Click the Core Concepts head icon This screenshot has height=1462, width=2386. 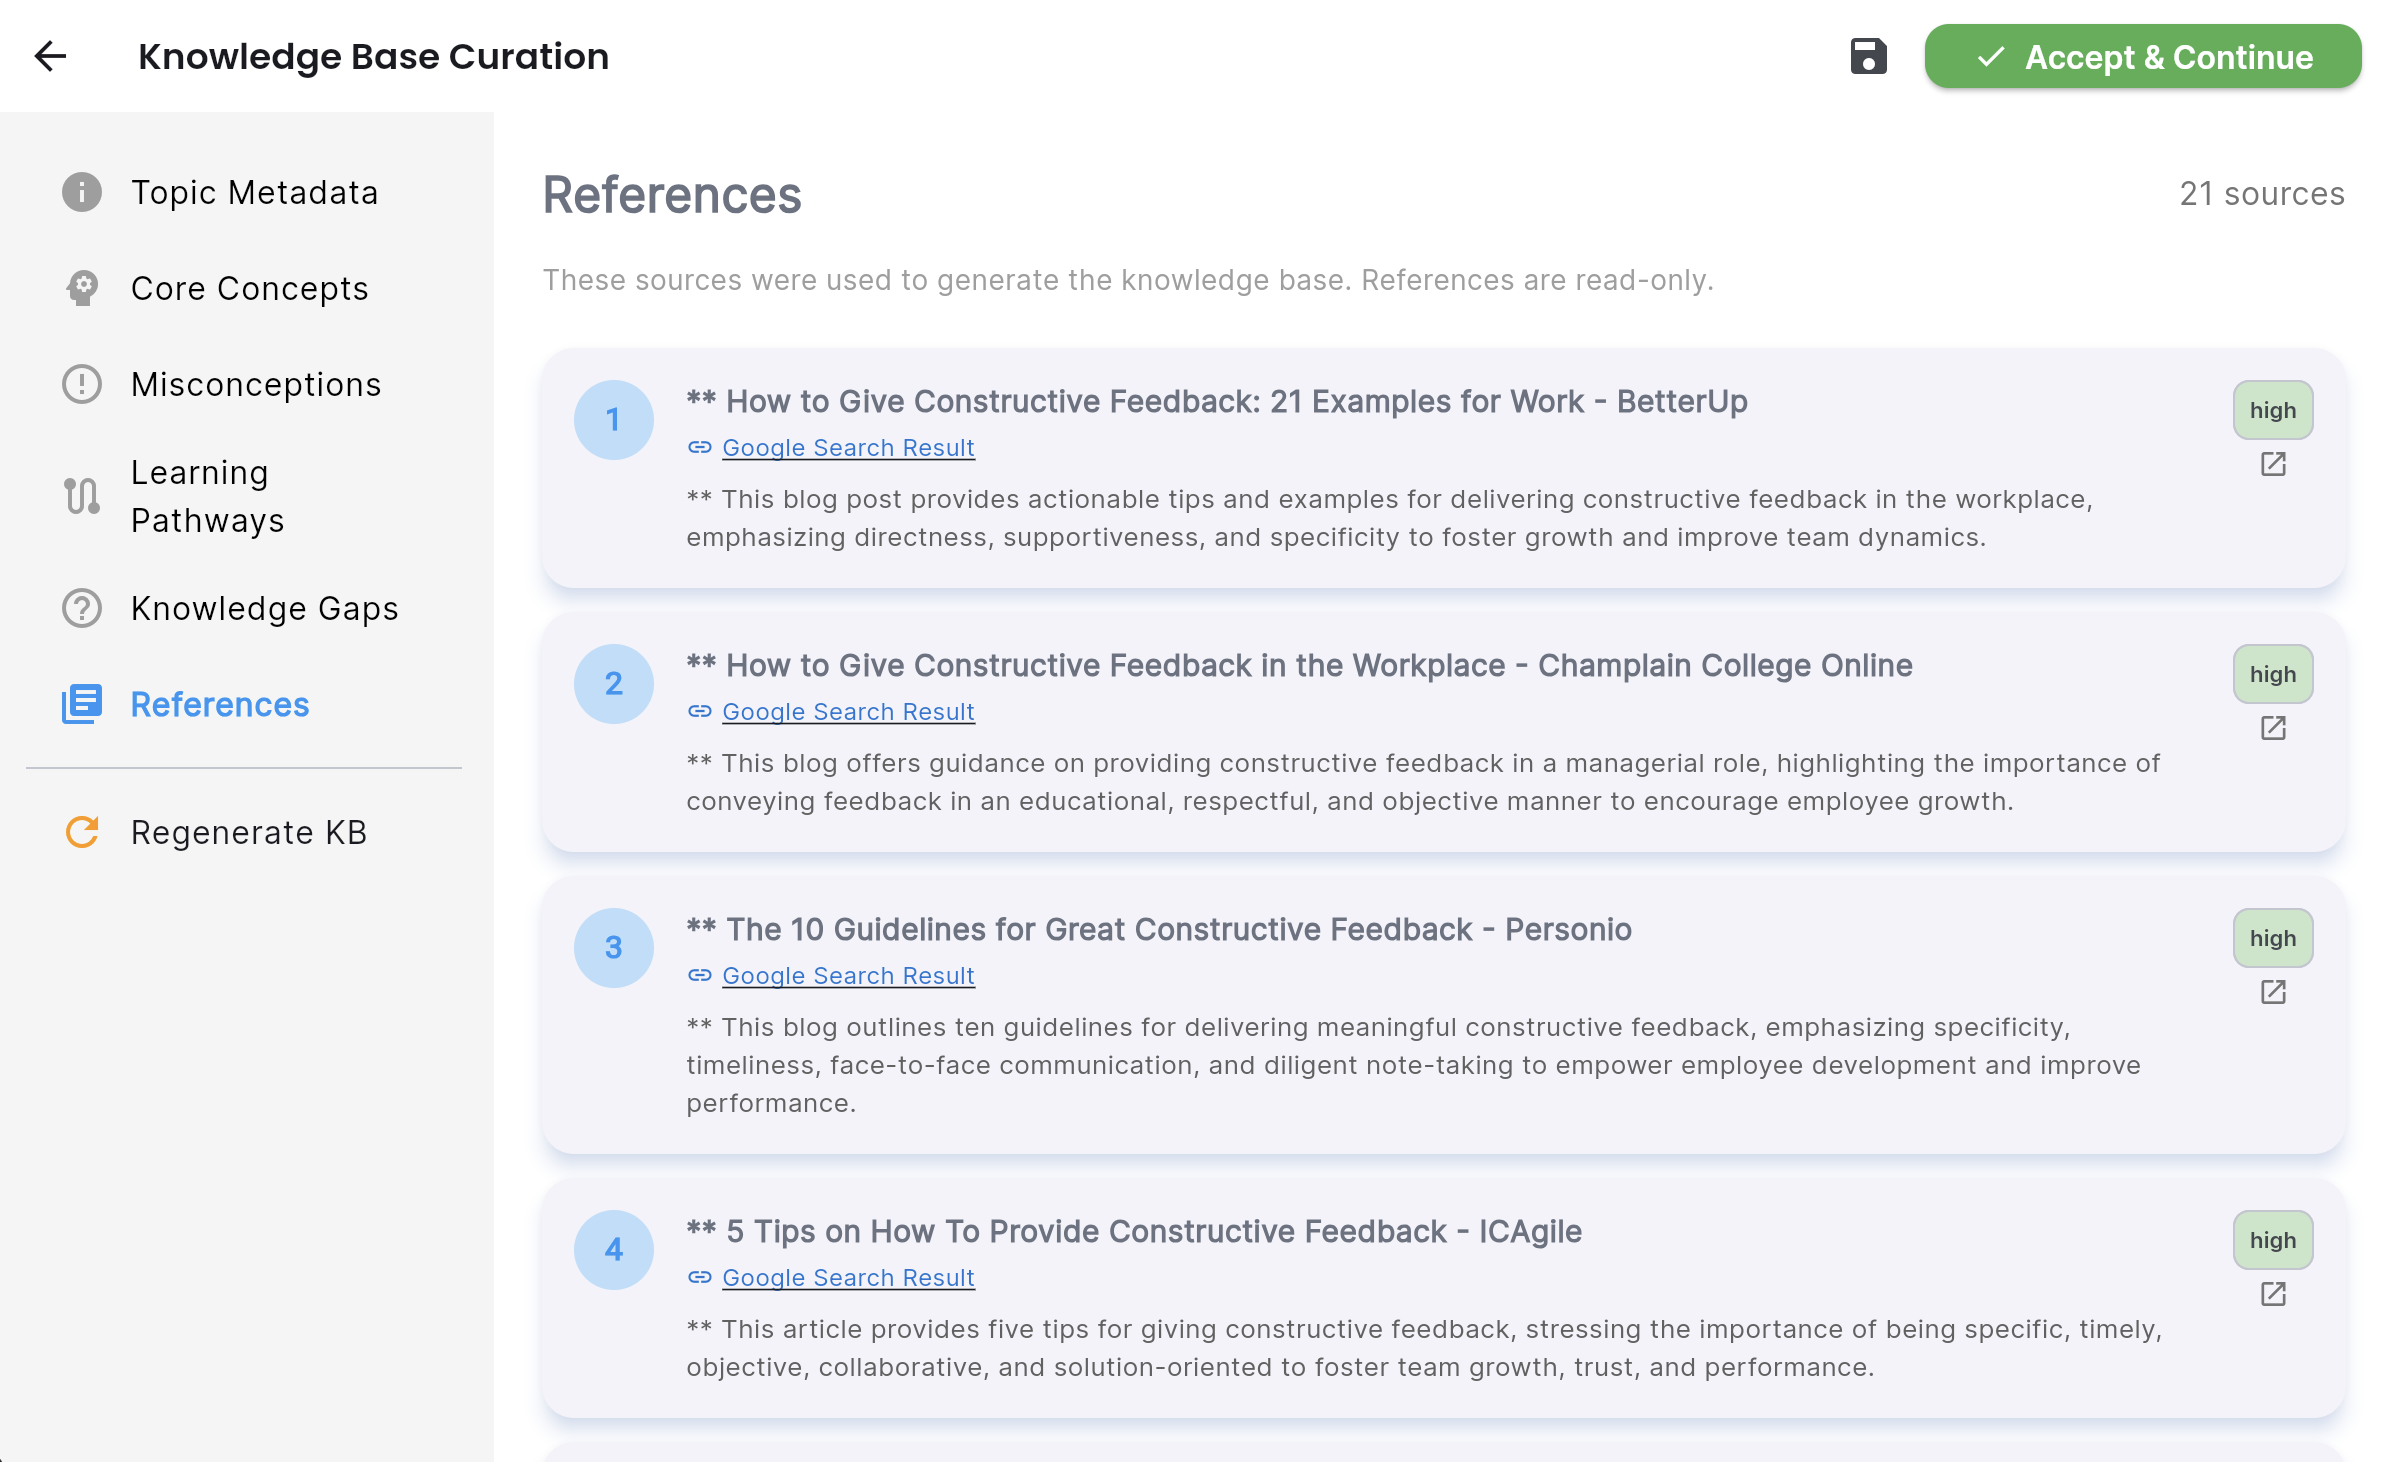coord(82,288)
